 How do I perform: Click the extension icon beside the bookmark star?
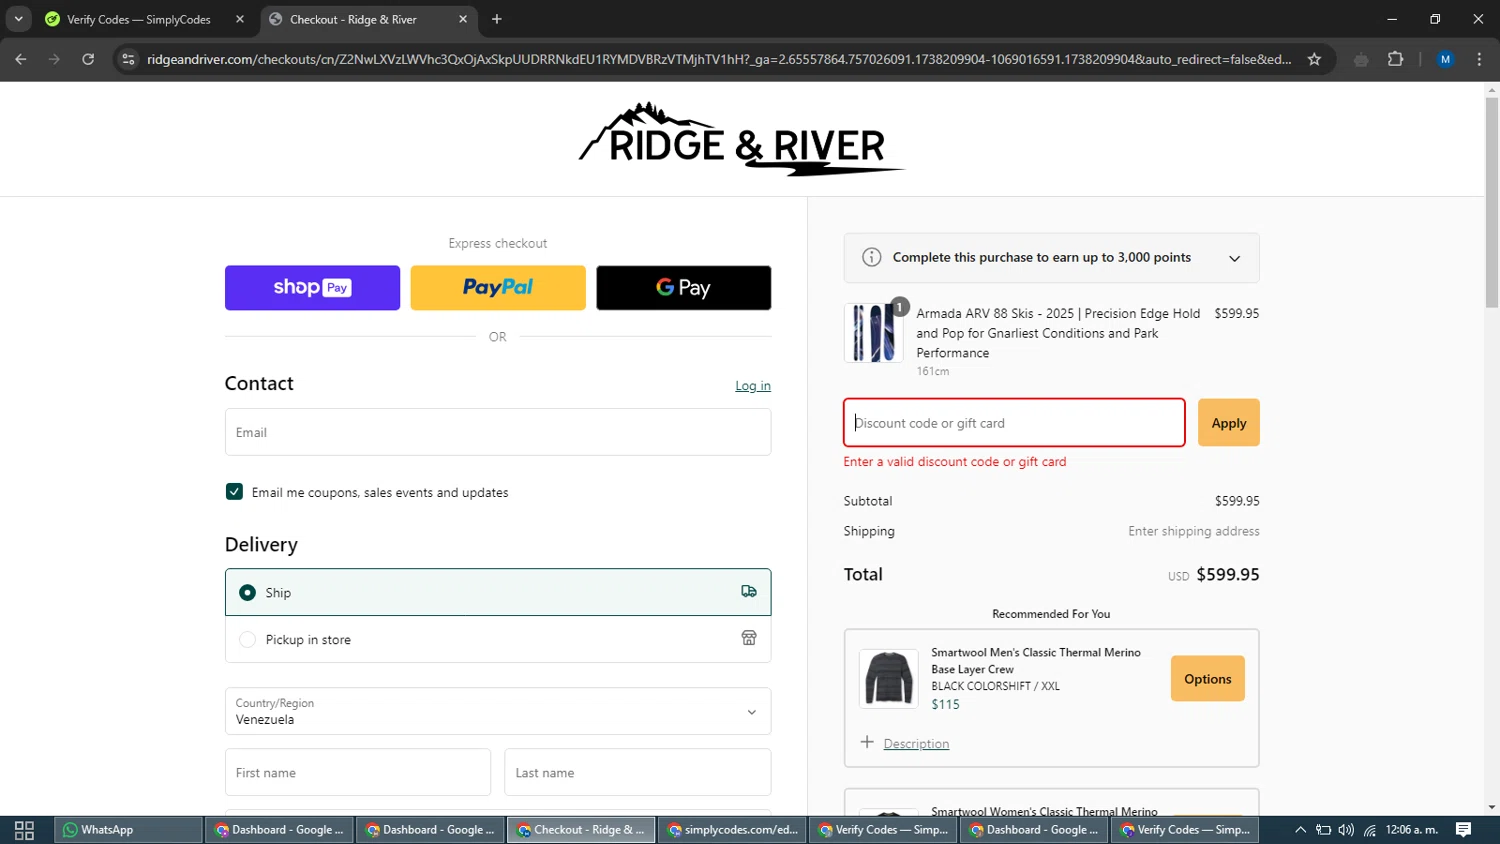(1360, 59)
